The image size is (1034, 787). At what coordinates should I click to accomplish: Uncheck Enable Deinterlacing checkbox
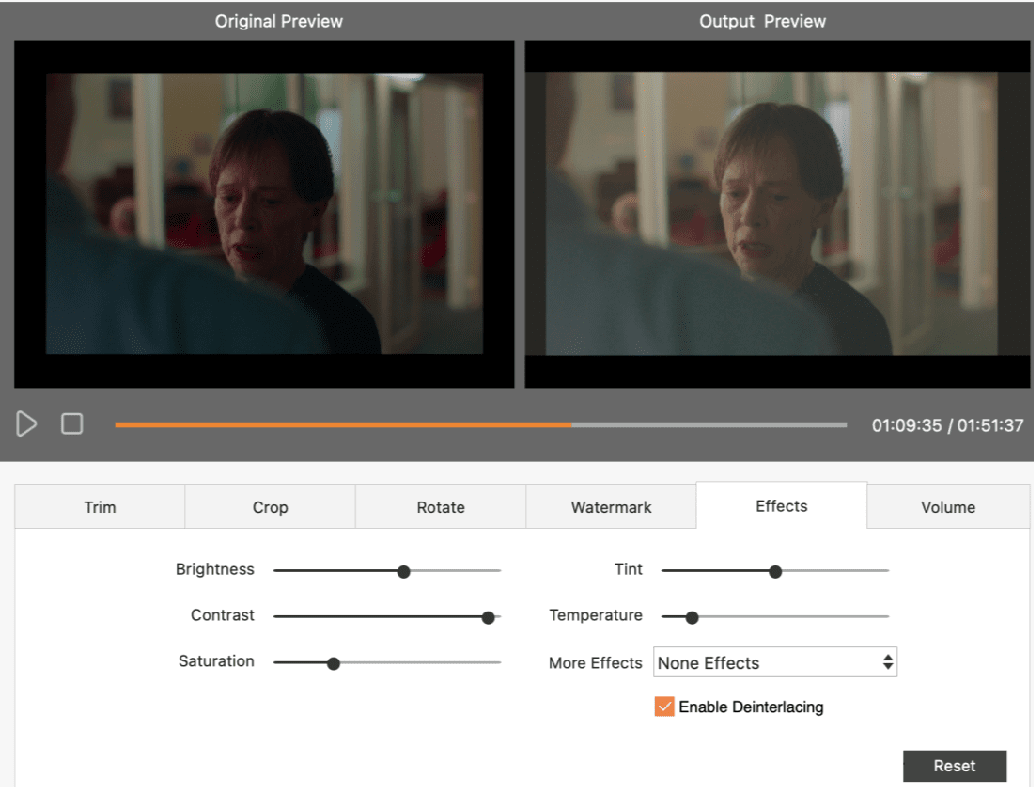pos(665,707)
